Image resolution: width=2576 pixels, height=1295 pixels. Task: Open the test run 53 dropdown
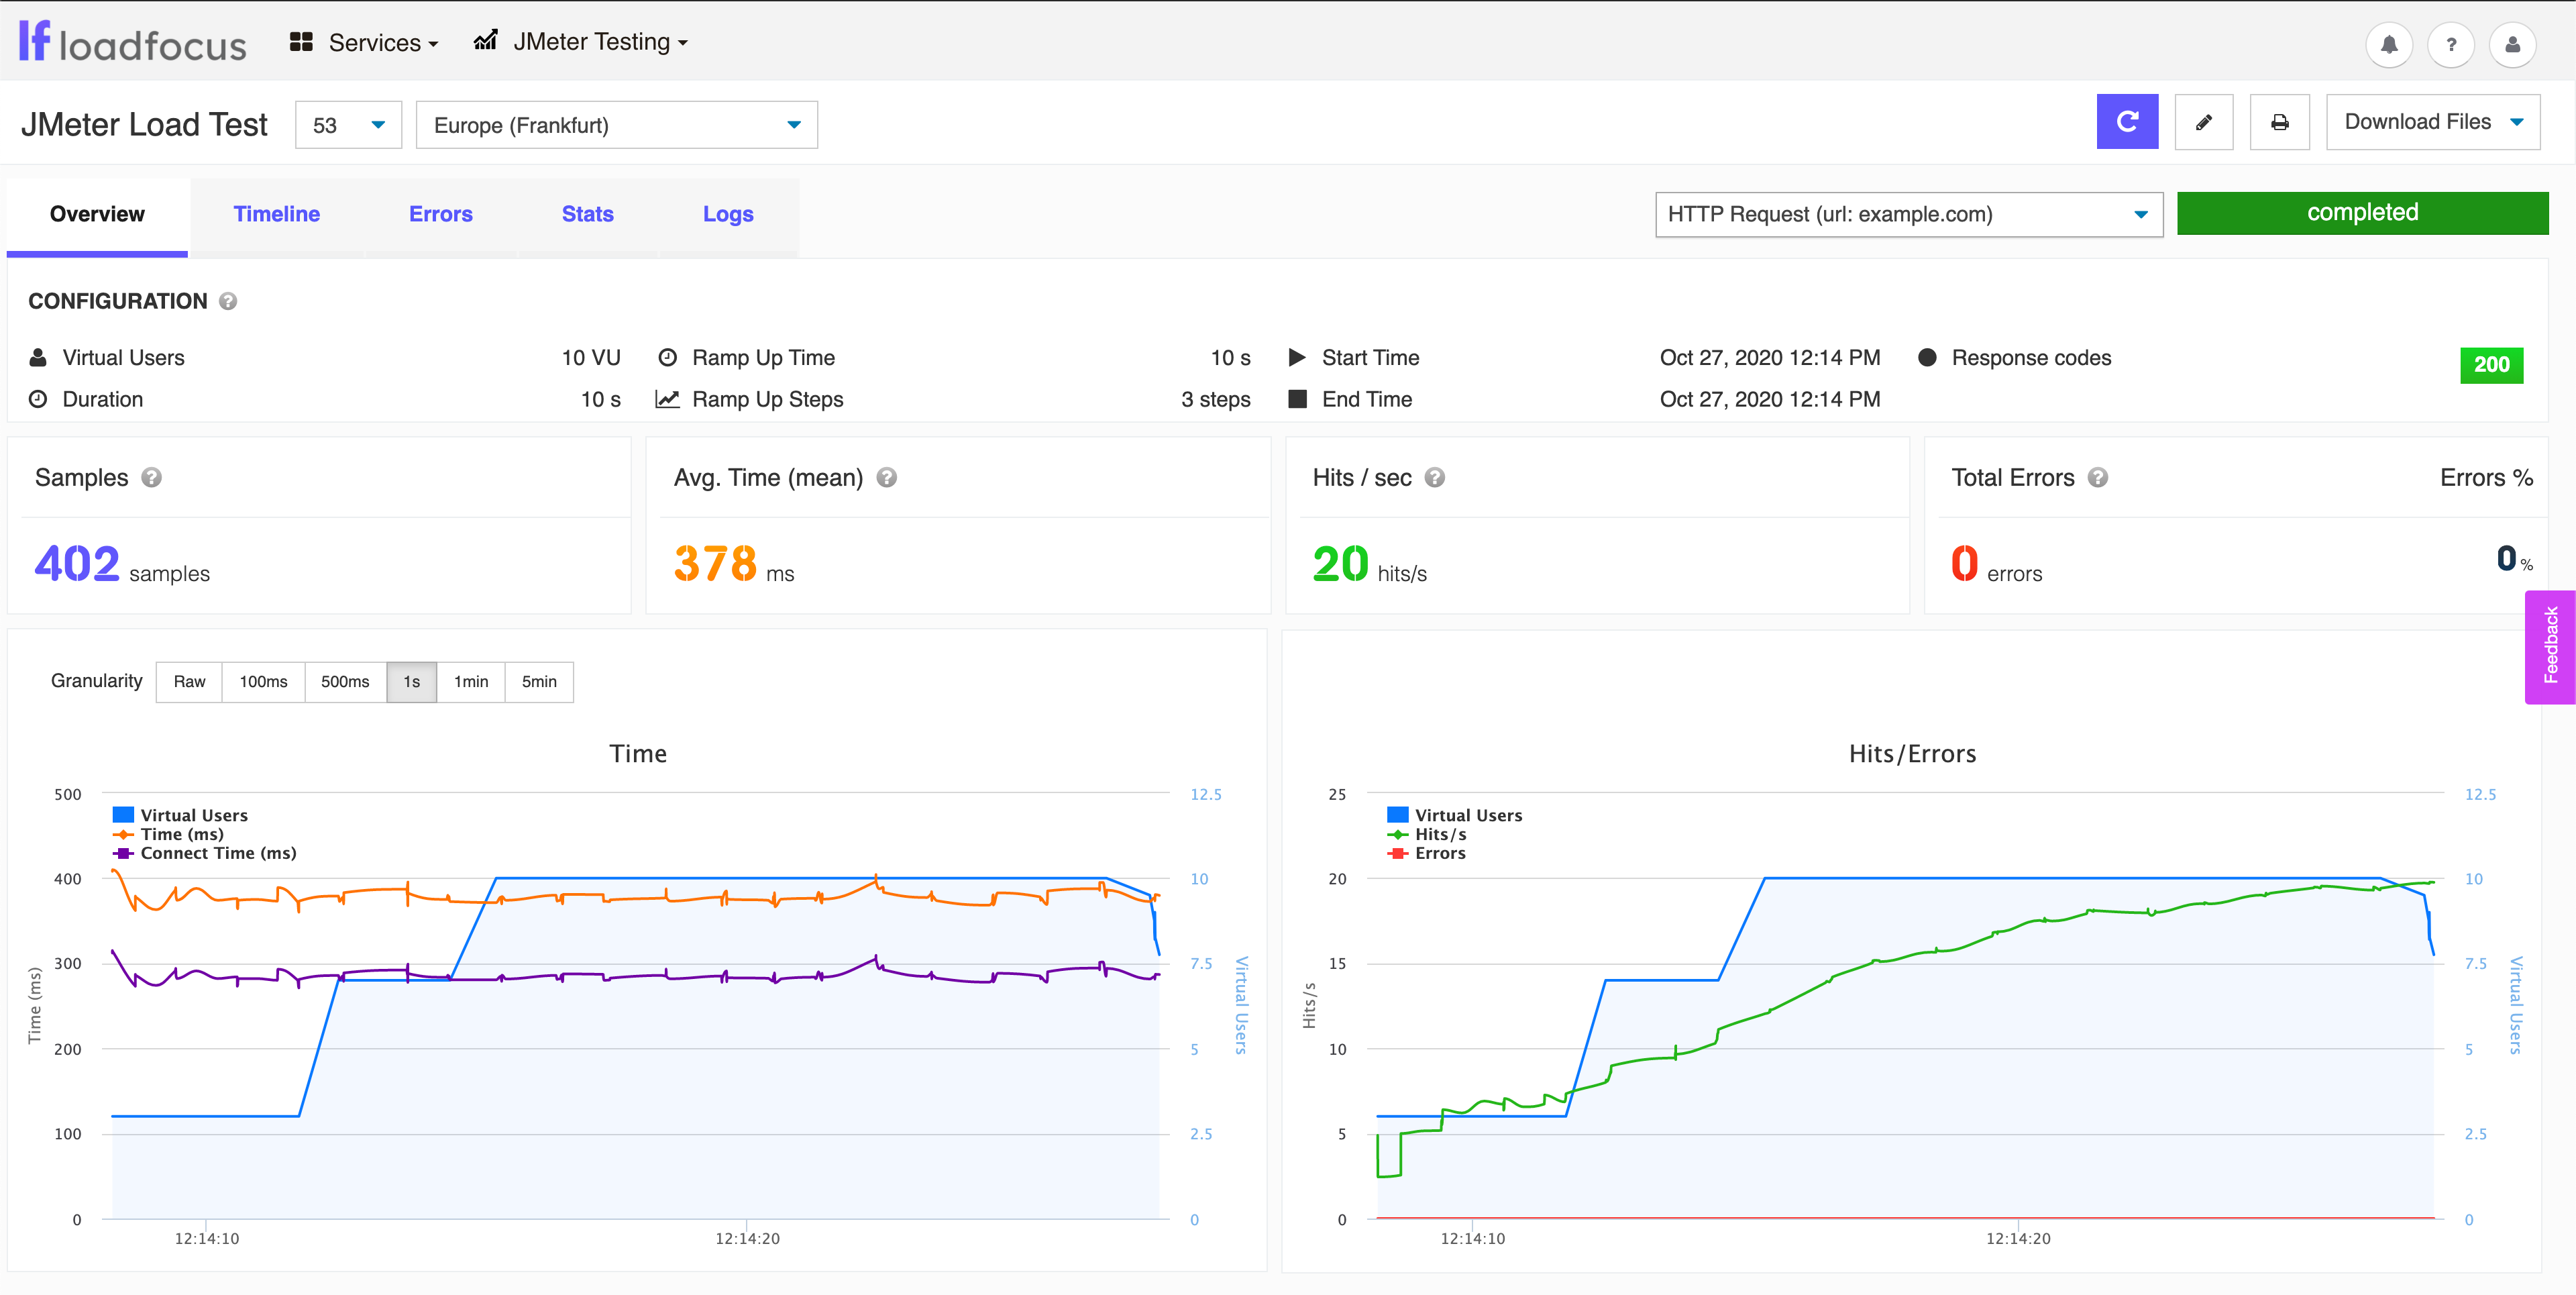(x=348, y=124)
